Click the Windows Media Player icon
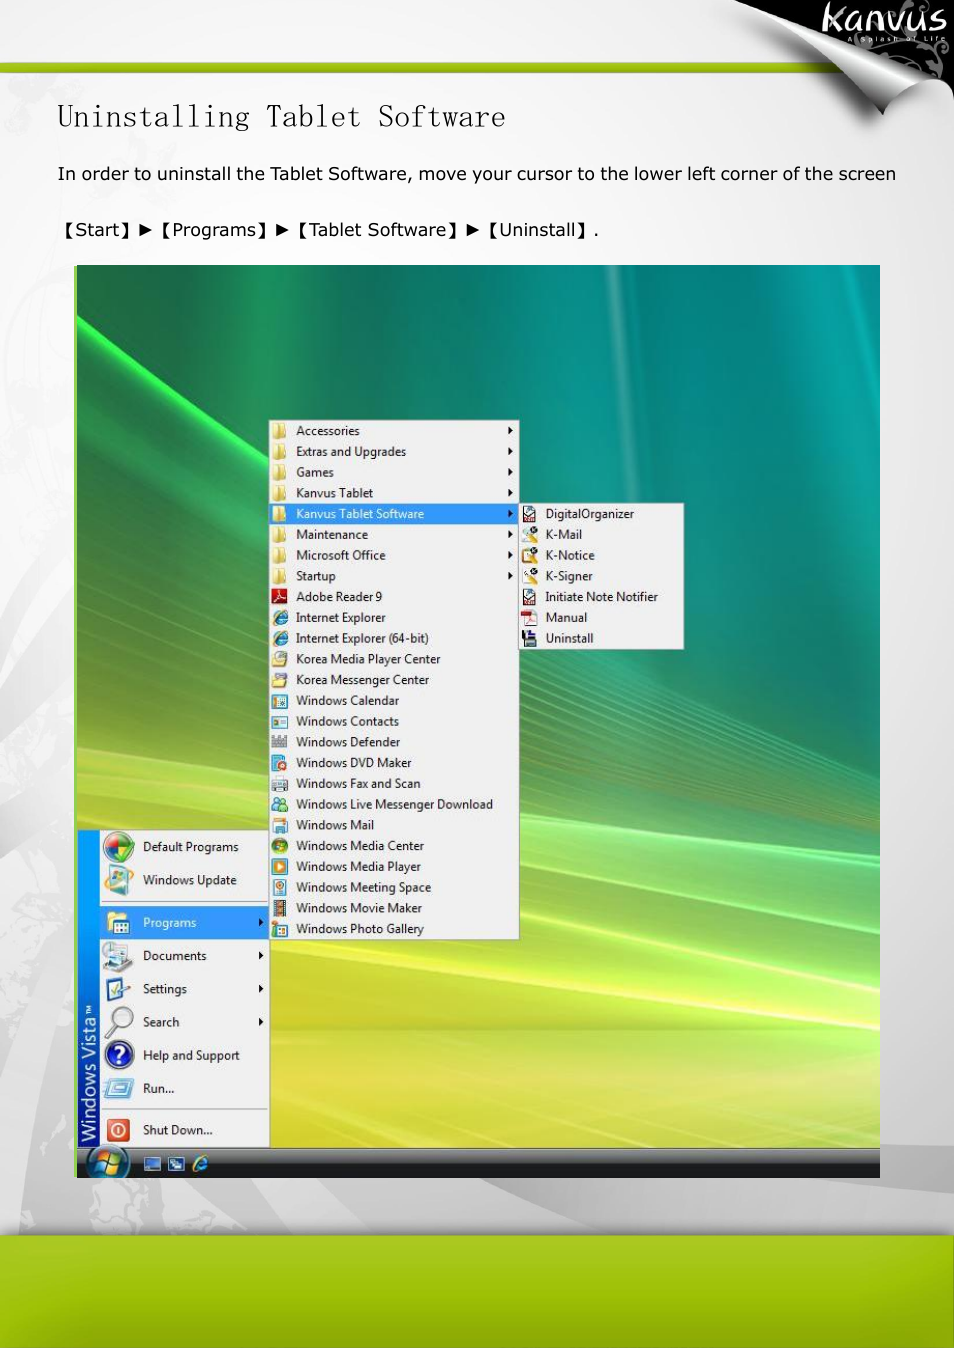Image resolution: width=954 pixels, height=1350 pixels. click(x=280, y=867)
